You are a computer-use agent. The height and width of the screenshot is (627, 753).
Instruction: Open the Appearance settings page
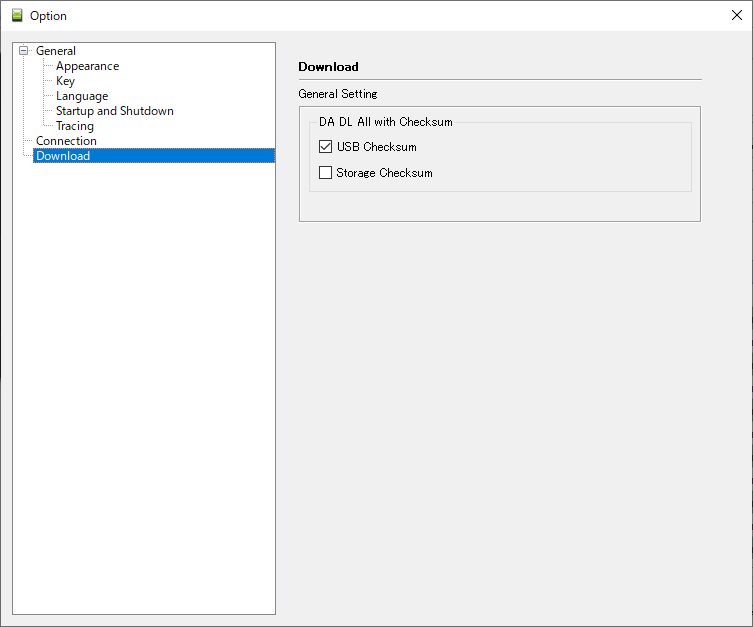[87, 66]
